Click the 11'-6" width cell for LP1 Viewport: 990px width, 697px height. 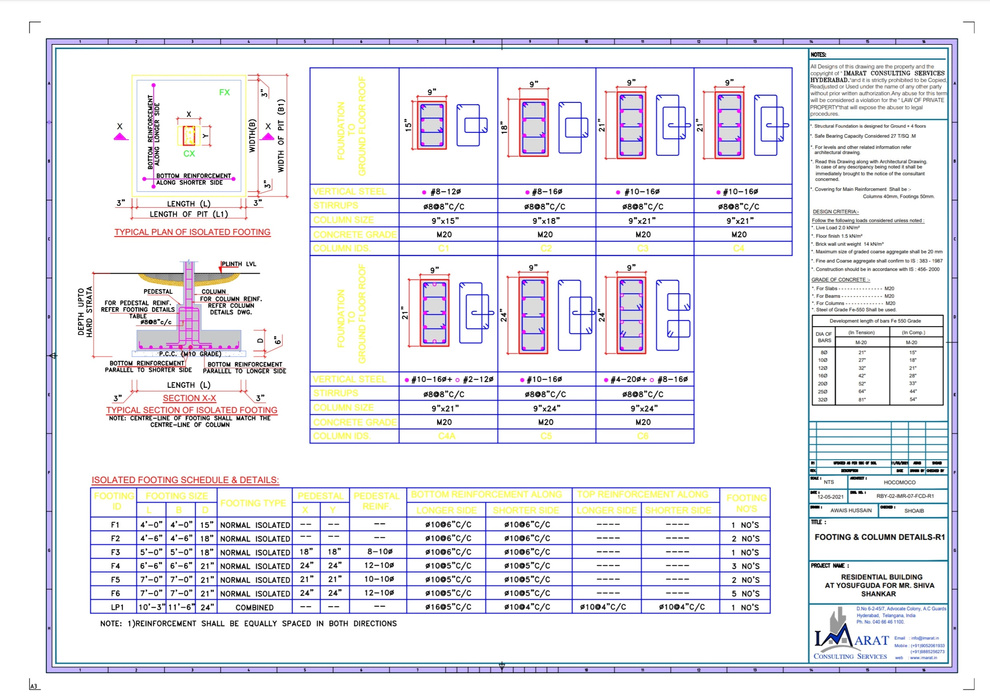(x=181, y=607)
